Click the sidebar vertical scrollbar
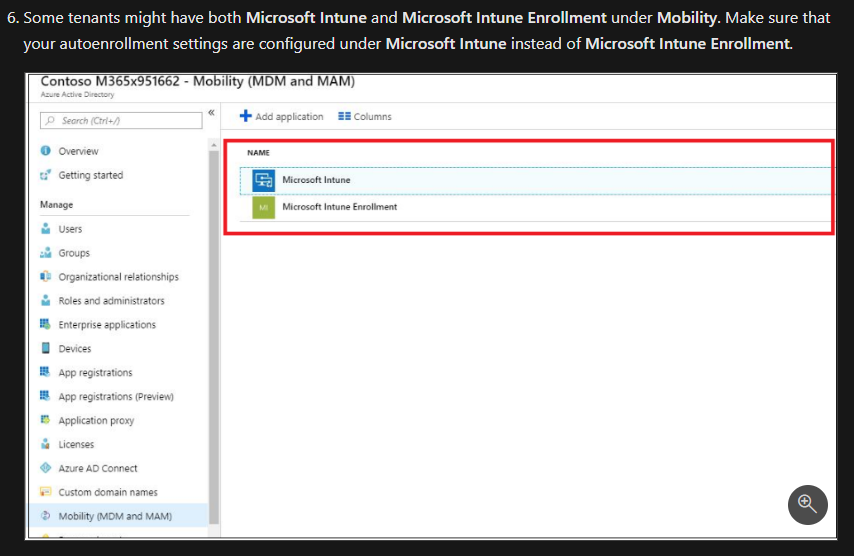 click(x=214, y=338)
